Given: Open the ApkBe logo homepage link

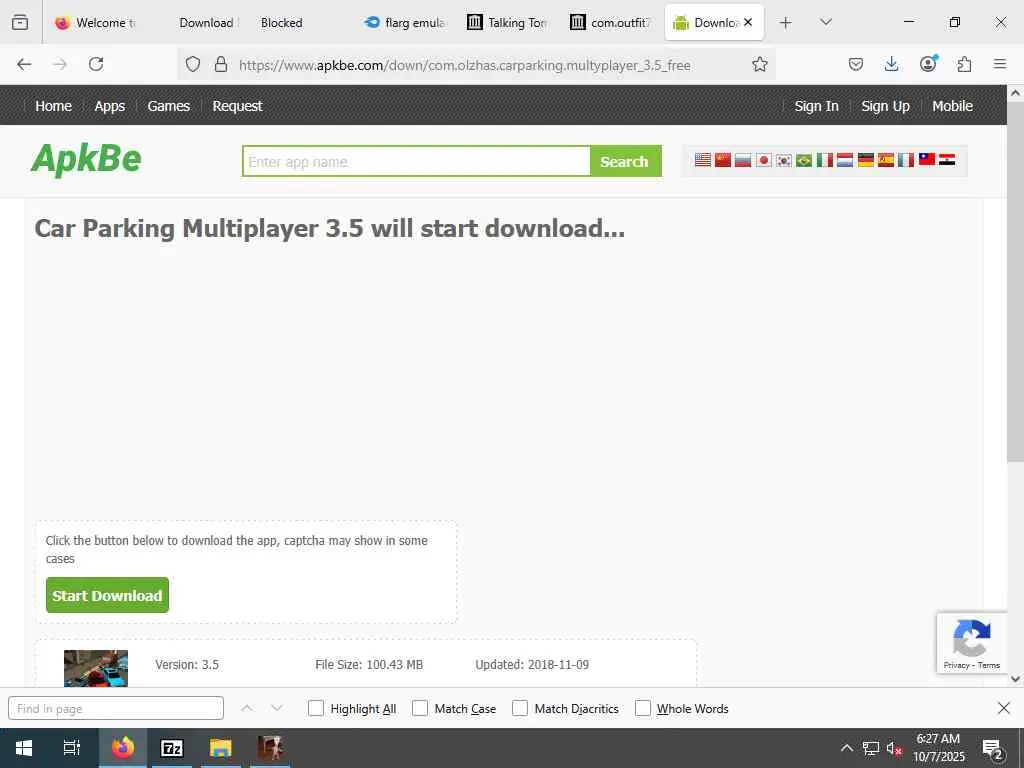Looking at the screenshot, I should tap(86, 159).
